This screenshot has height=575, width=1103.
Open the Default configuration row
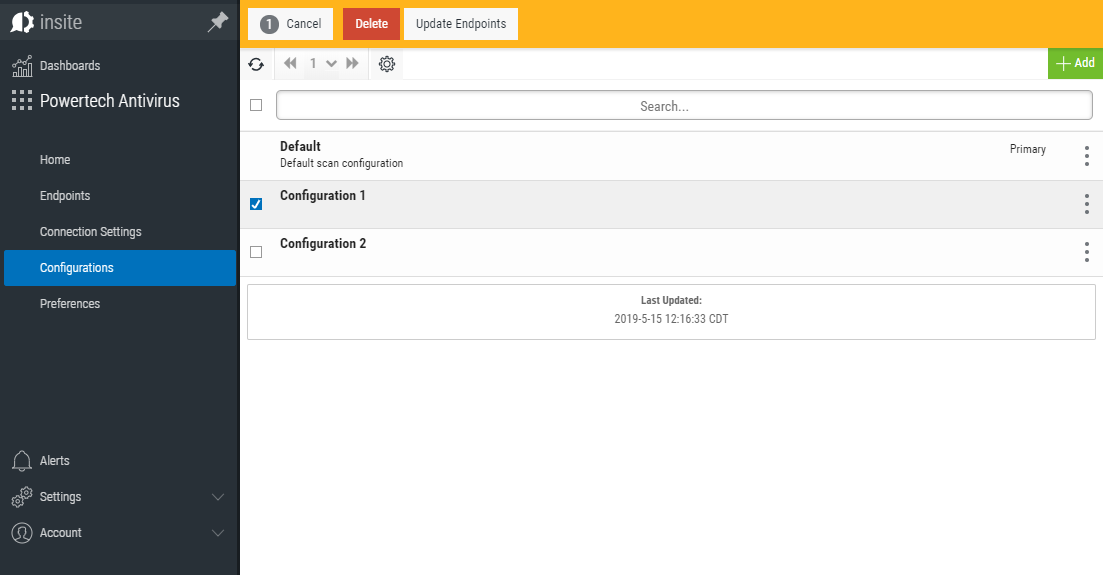tap(671, 156)
